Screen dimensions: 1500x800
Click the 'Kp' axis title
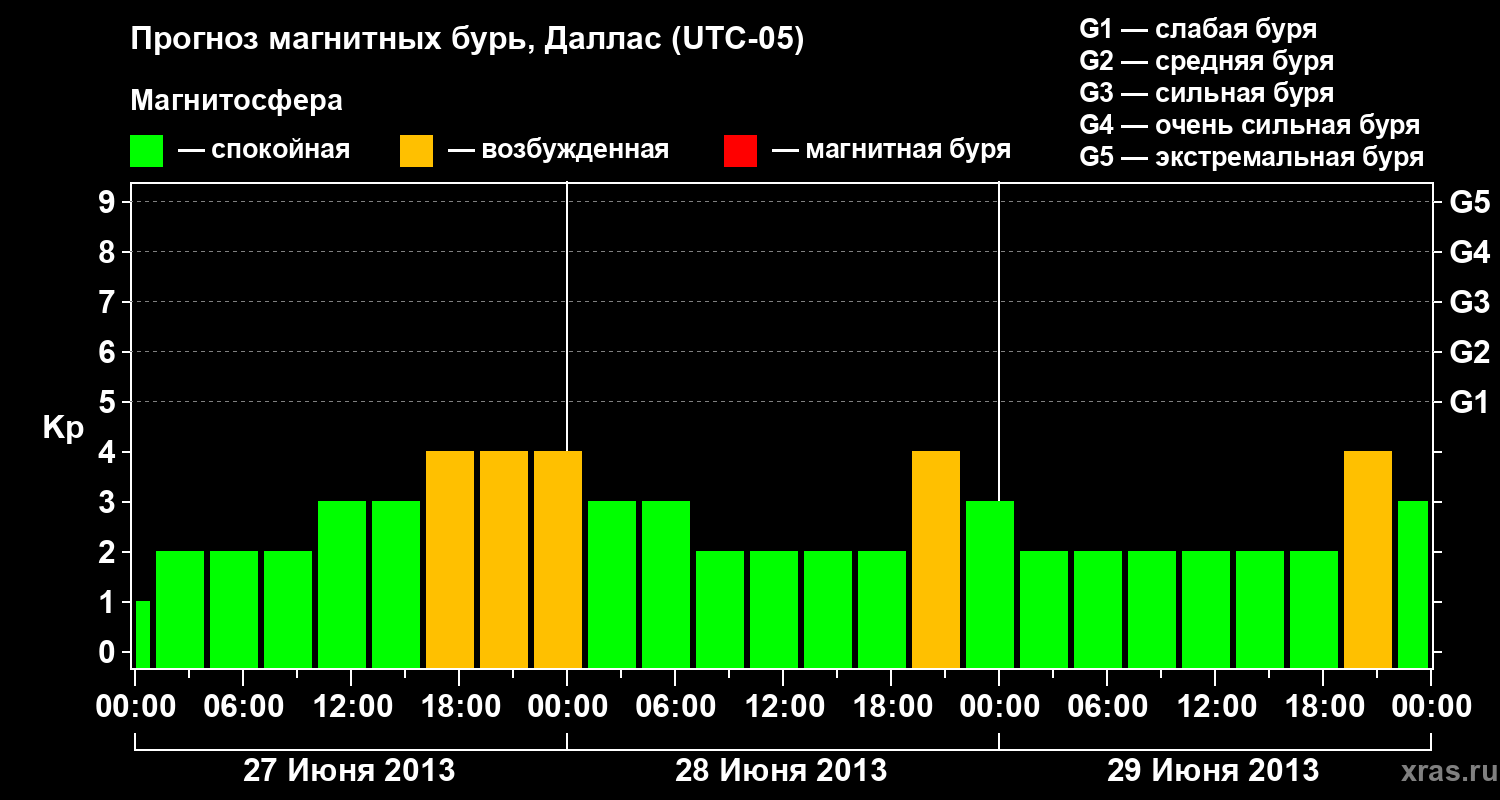[63, 429]
